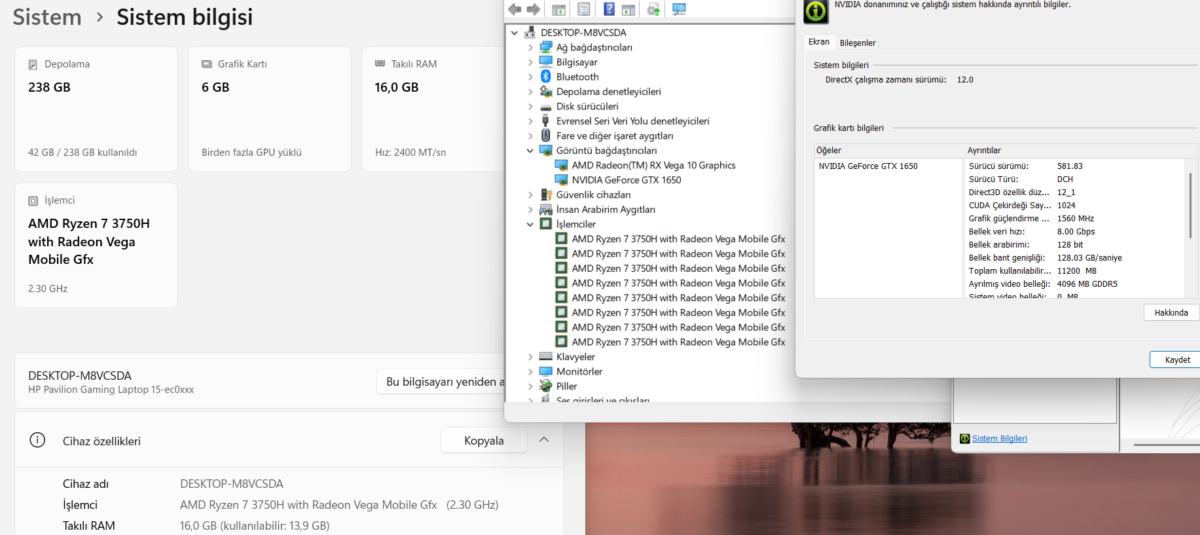Switch to the Ekran tab in NVIDIA window
Screen dimensions: 1200x535
pos(819,42)
